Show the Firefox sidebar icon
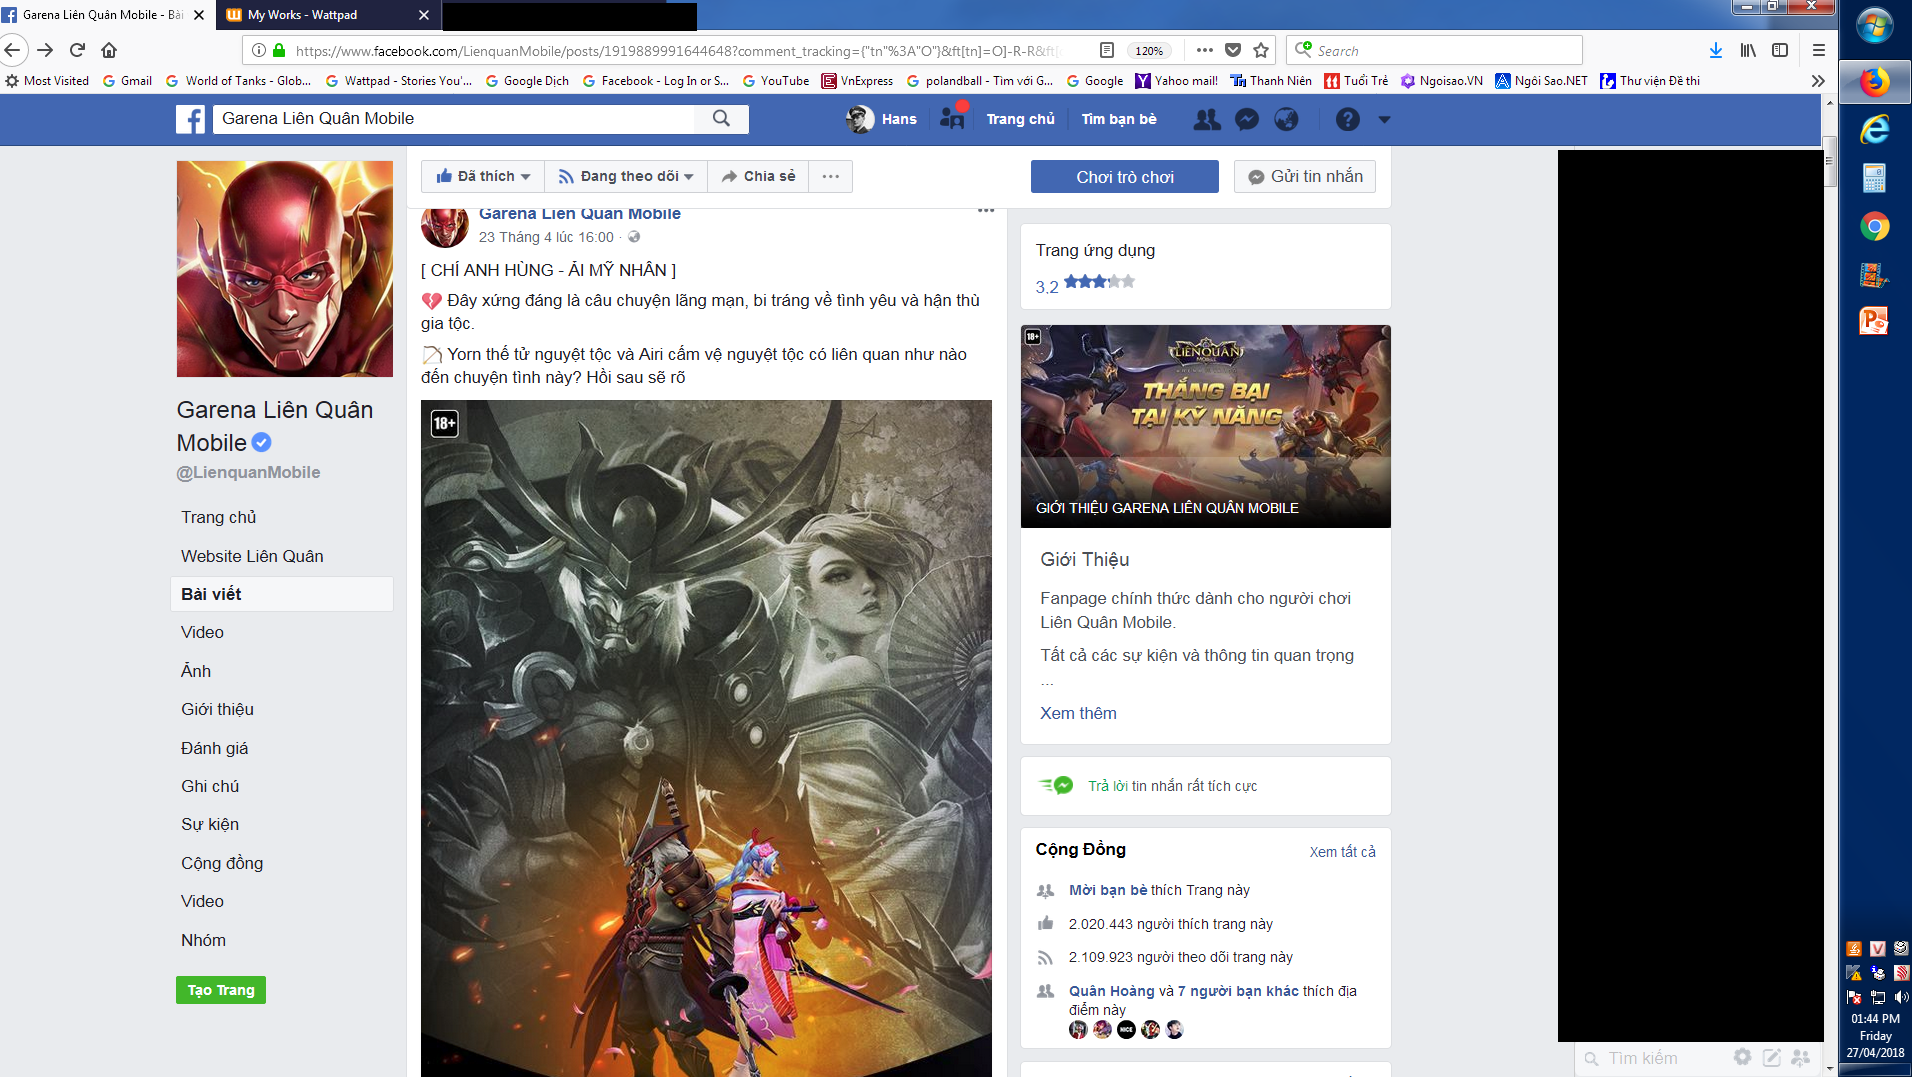The height and width of the screenshot is (1080, 1920). tap(1780, 50)
